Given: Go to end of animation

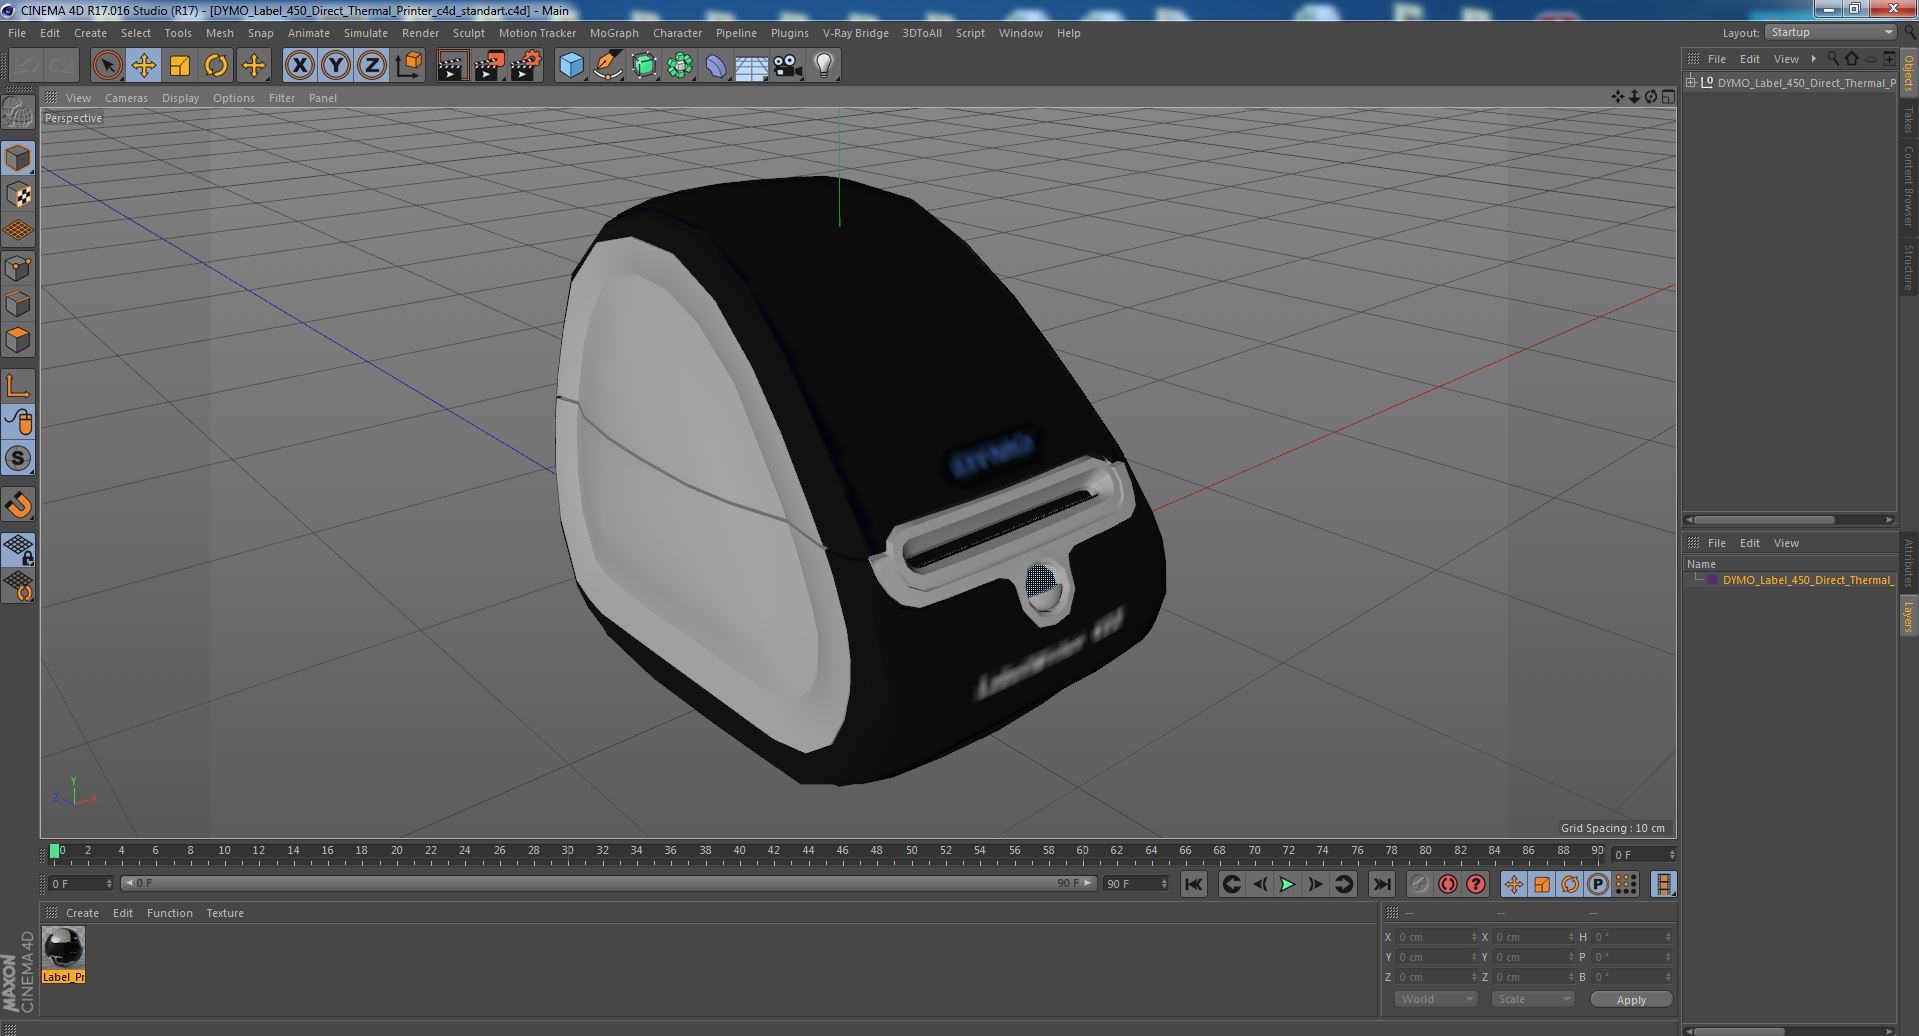Looking at the screenshot, I should tap(1381, 884).
